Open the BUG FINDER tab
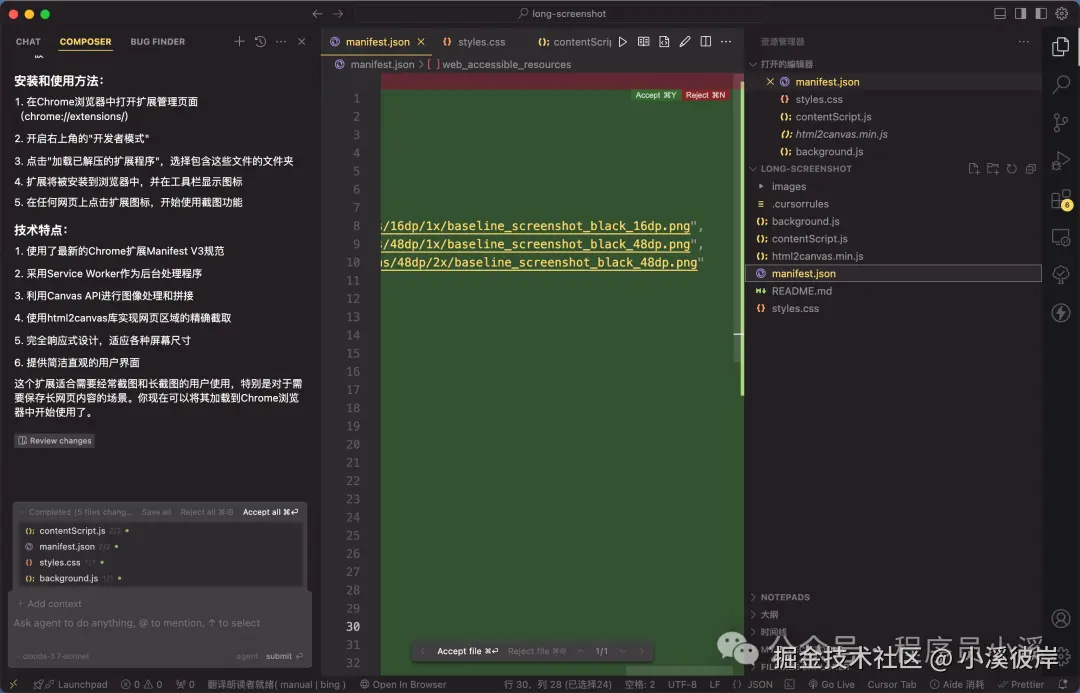 [x=157, y=41]
